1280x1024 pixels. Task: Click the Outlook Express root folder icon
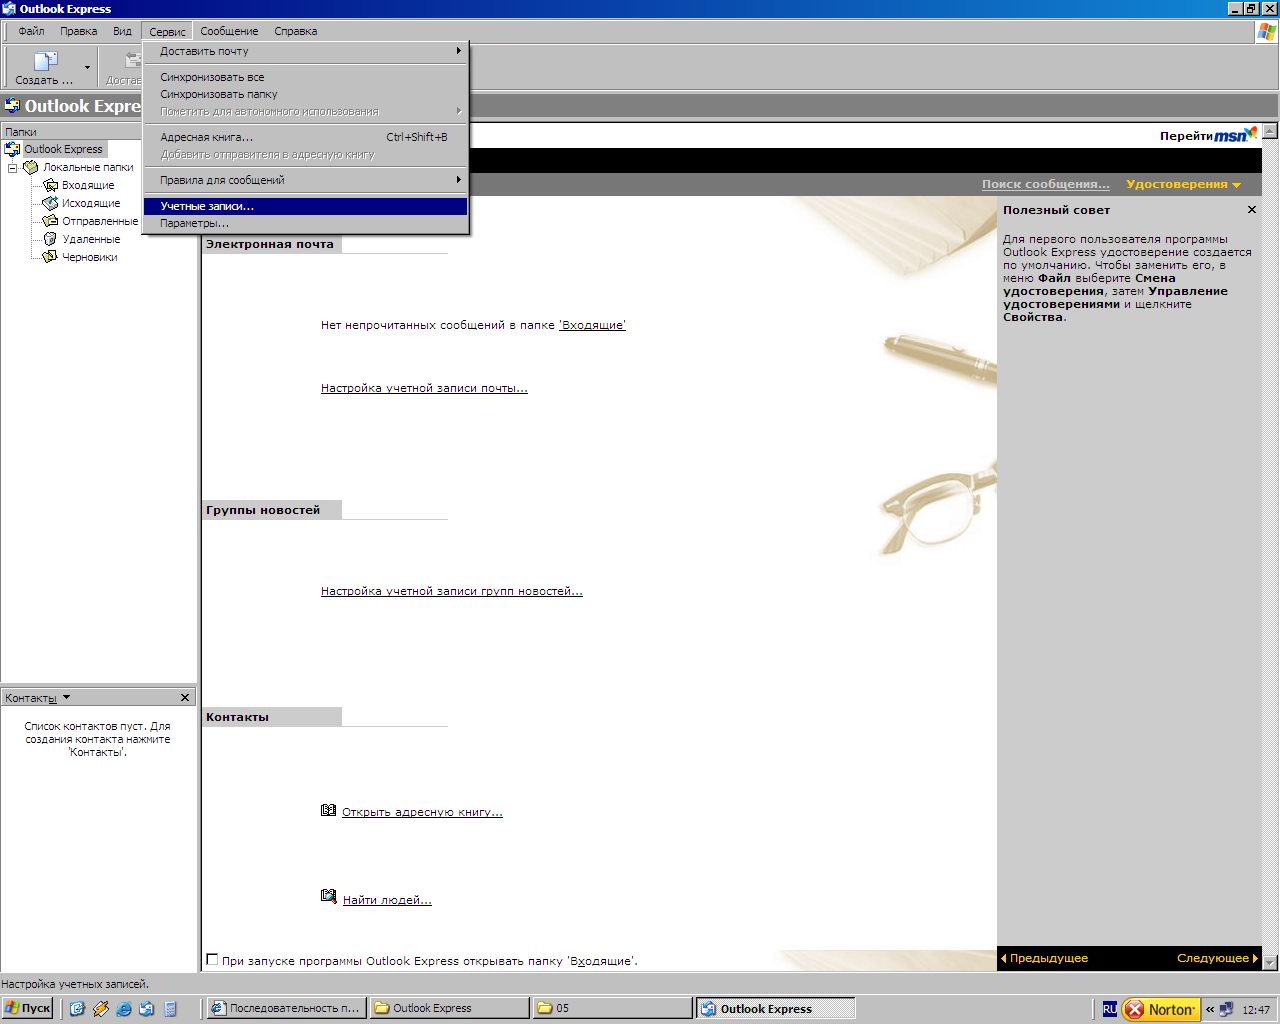tap(12, 149)
